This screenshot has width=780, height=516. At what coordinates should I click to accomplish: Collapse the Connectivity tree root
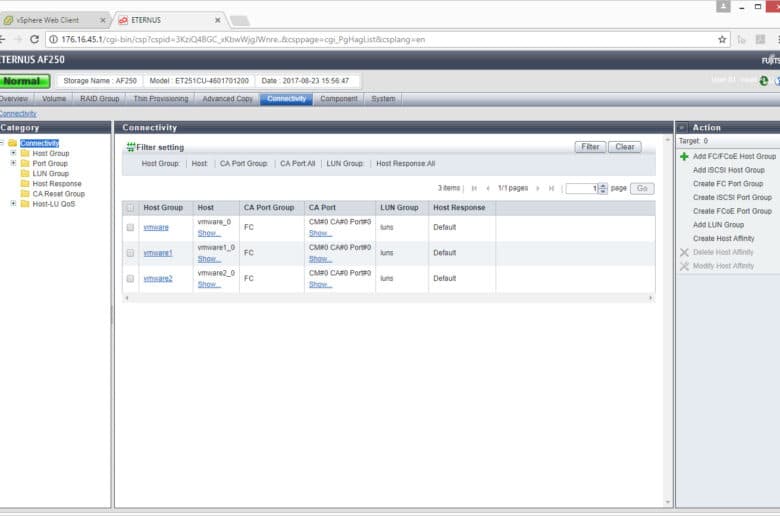[2, 143]
